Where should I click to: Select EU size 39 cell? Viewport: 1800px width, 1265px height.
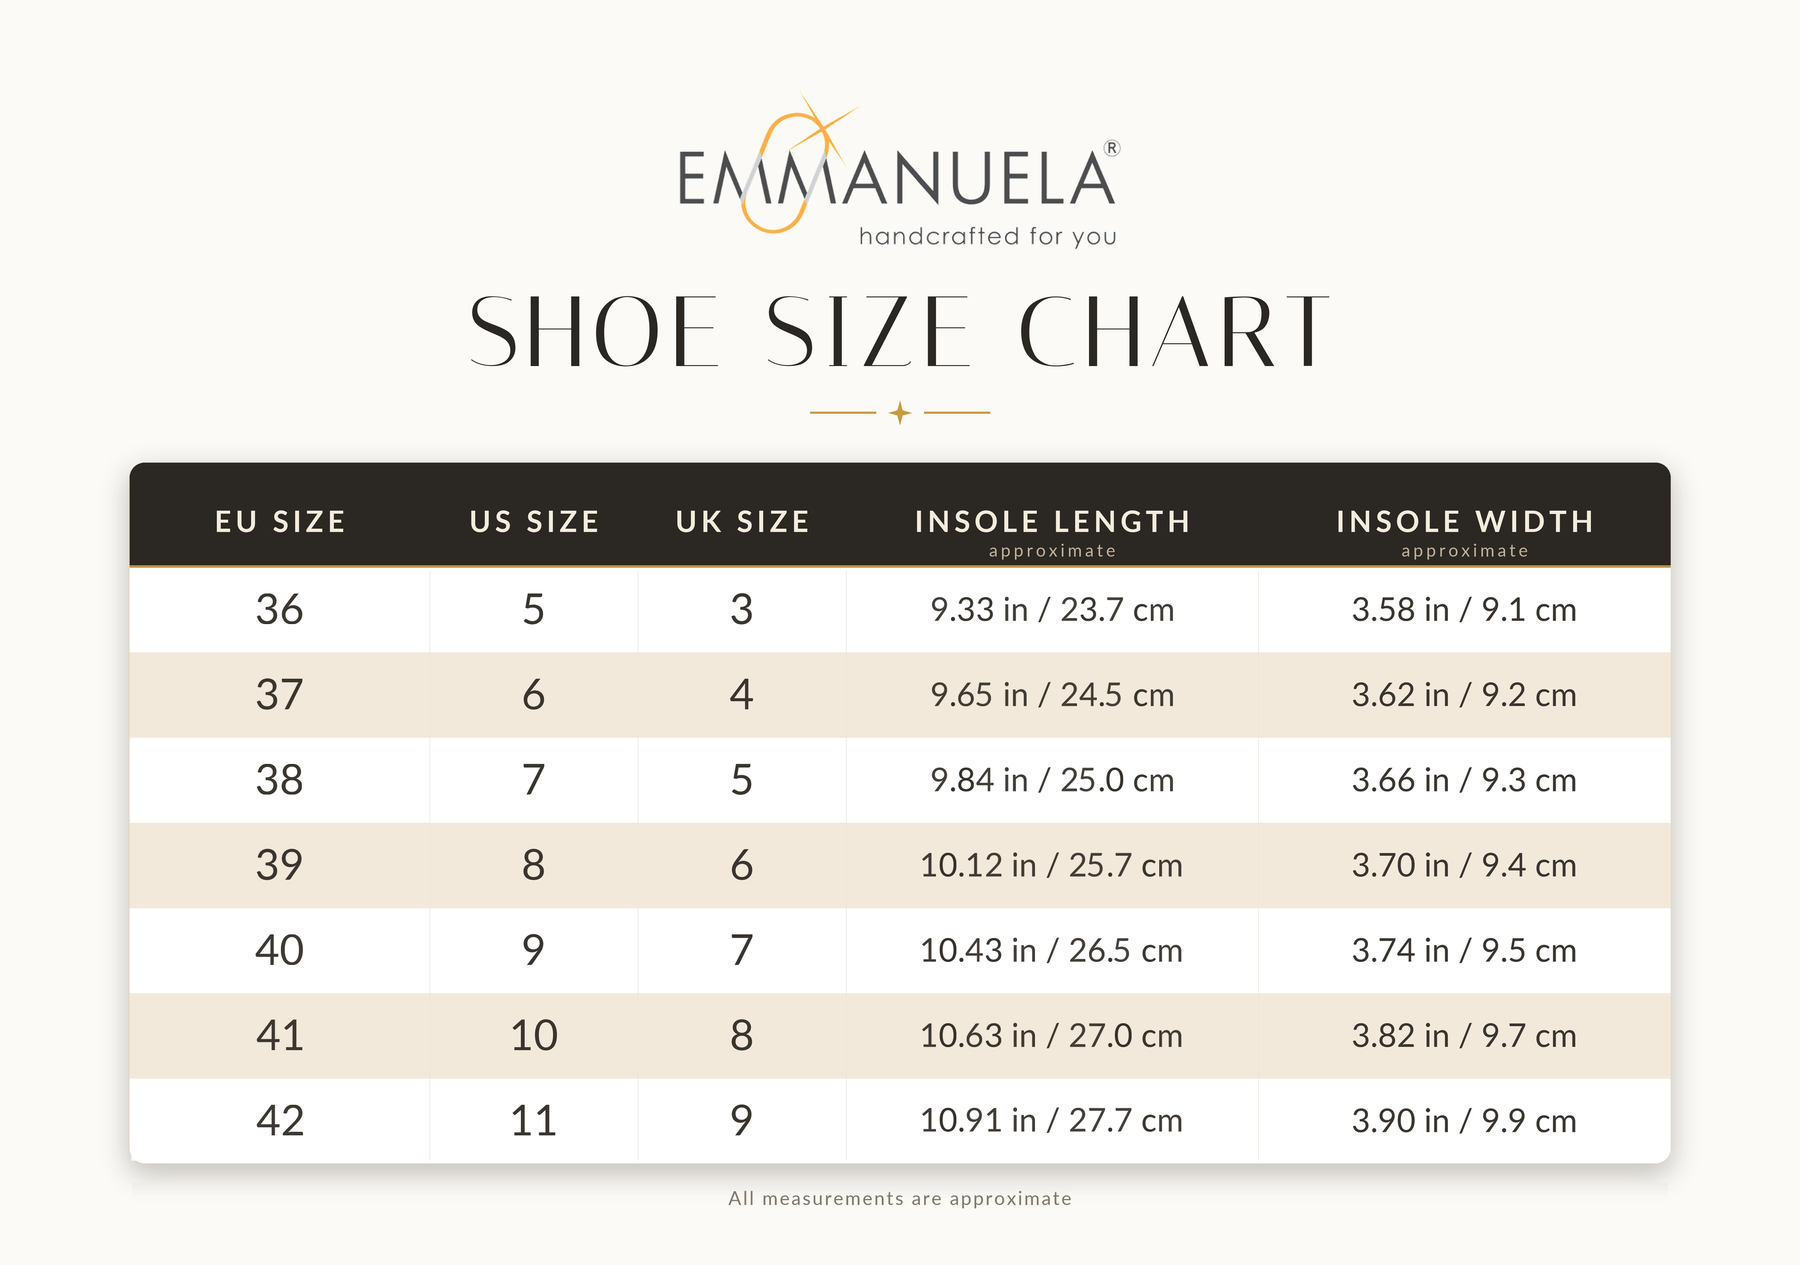(280, 865)
